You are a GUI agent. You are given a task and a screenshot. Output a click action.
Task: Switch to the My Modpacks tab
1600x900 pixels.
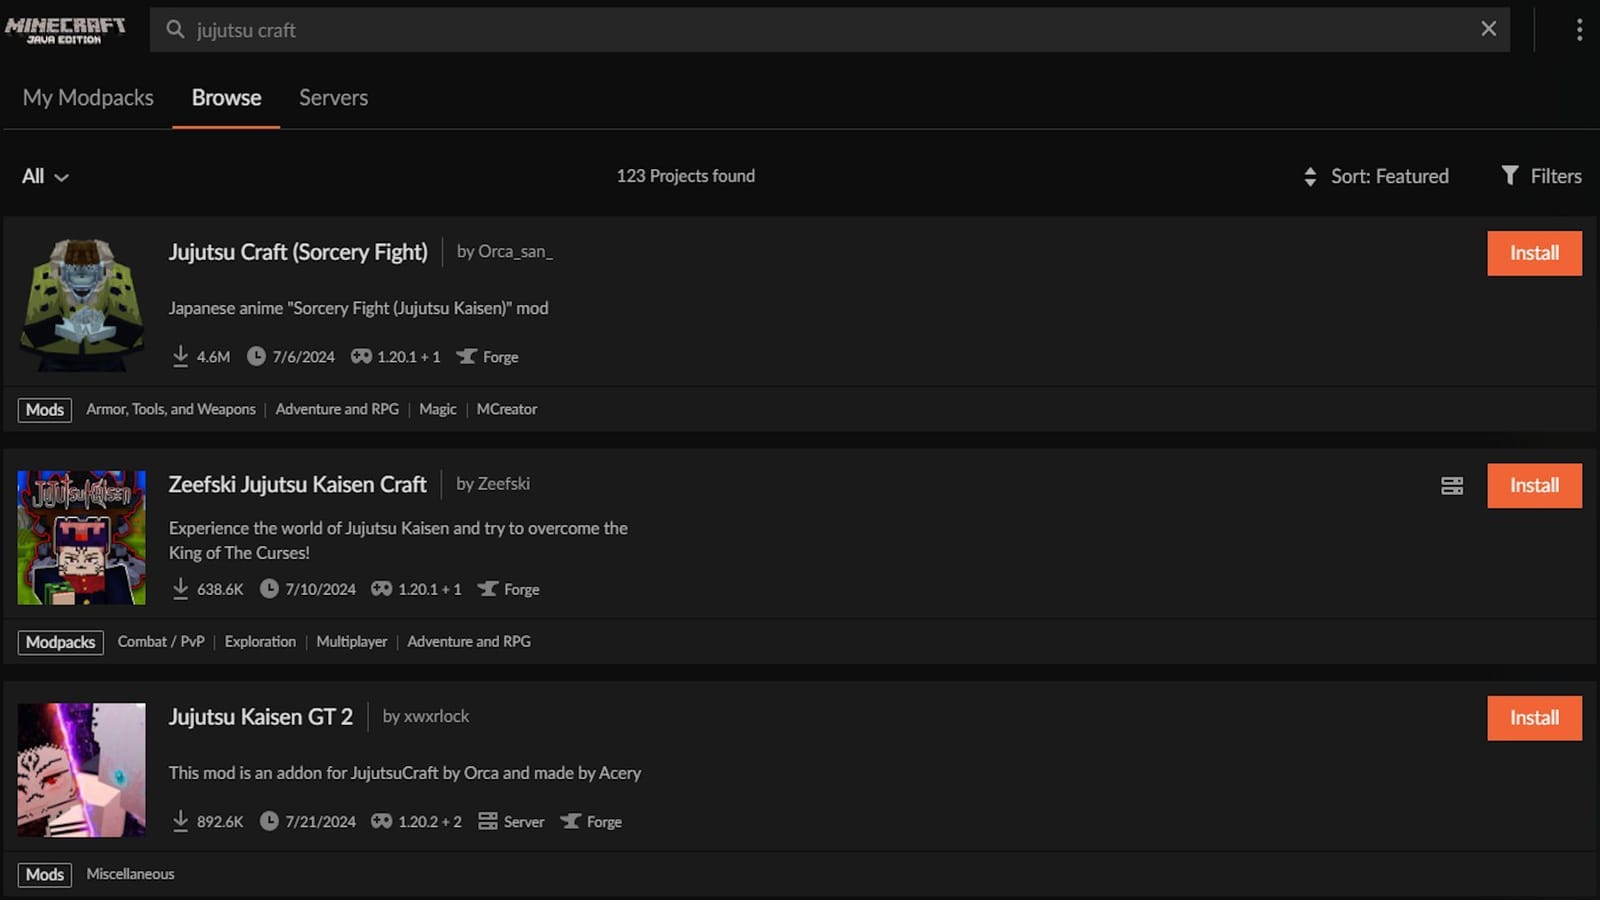pyautogui.click(x=88, y=97)
